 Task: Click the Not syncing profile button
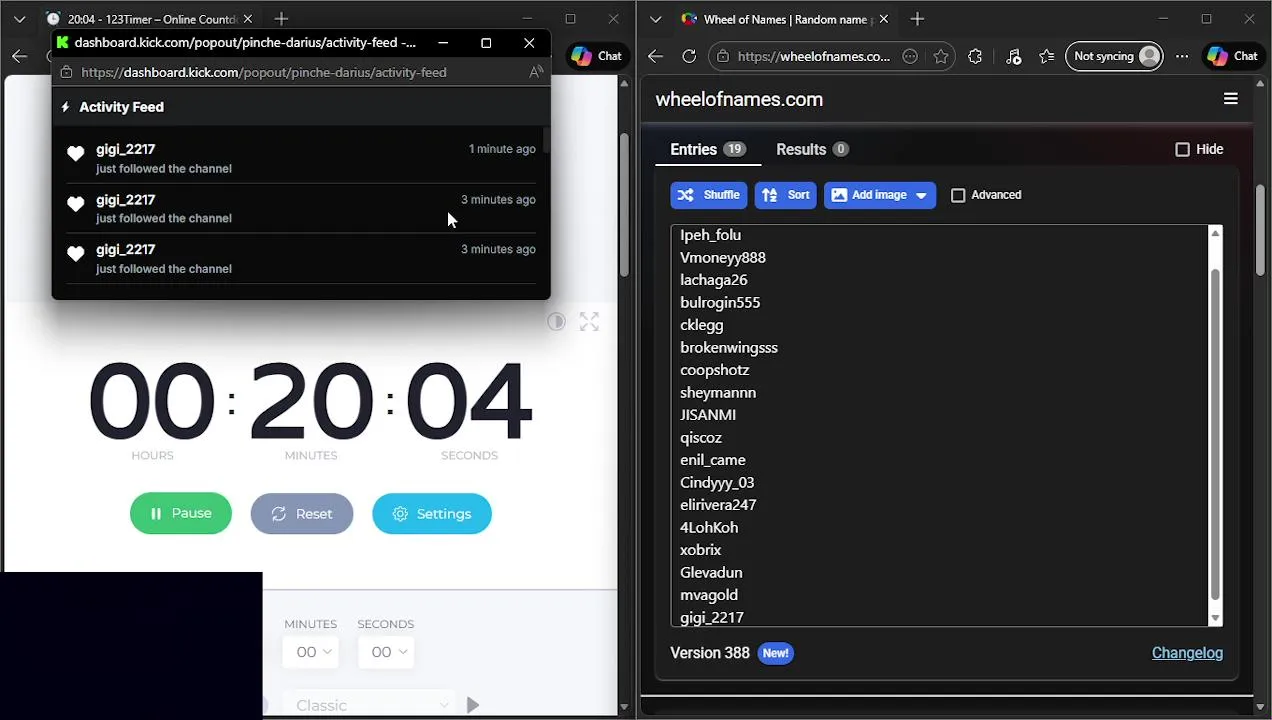[x=1114, y=56]
